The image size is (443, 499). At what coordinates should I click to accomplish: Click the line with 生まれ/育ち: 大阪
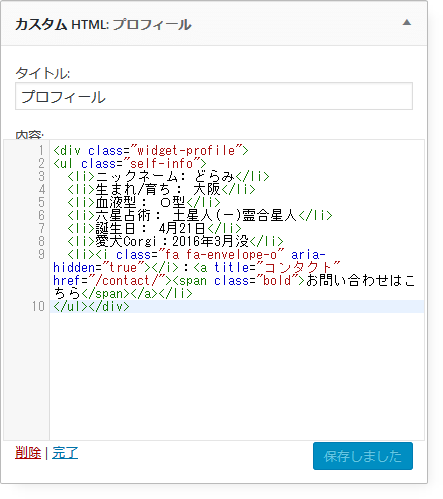(x=161, y=190)
